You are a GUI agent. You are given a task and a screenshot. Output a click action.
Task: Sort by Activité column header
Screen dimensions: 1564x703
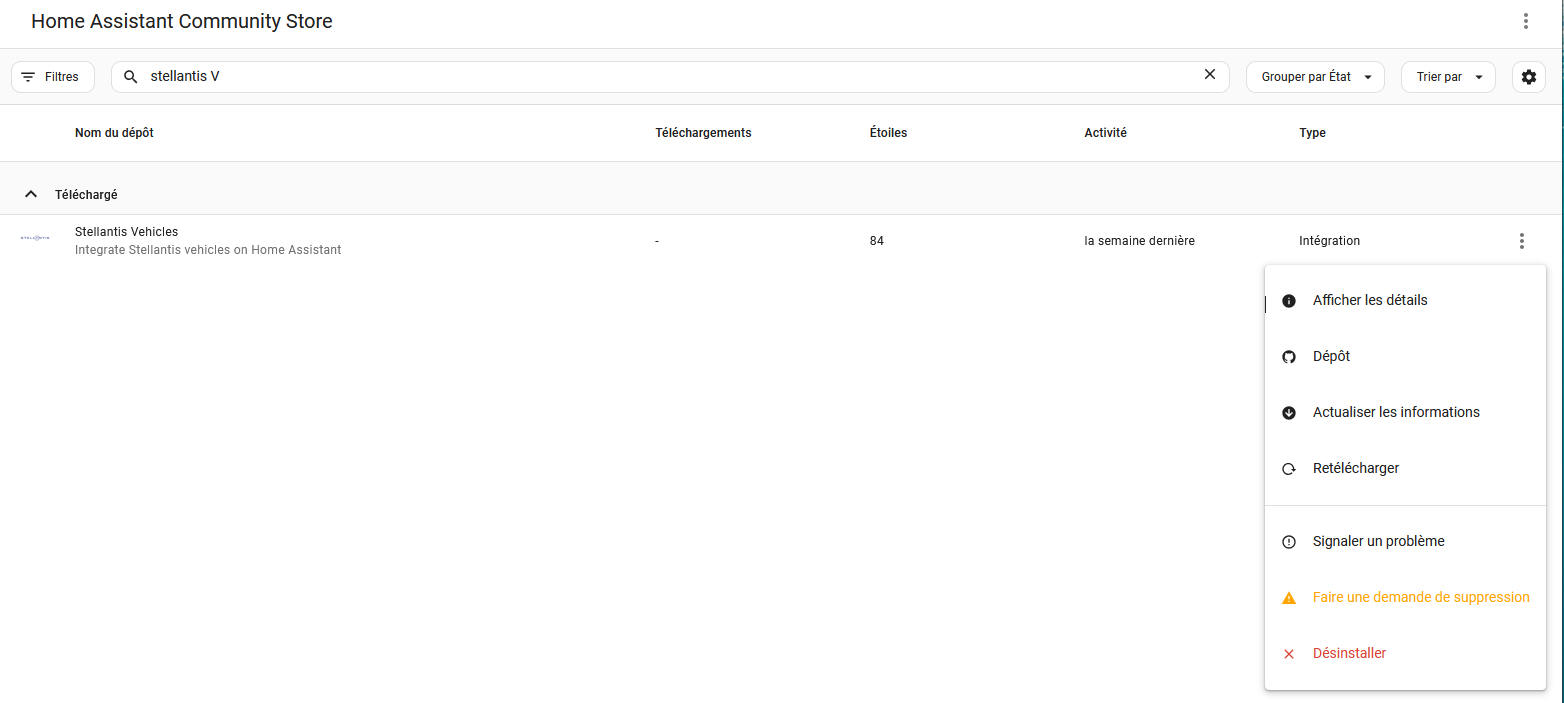(x=1105, y=133)
